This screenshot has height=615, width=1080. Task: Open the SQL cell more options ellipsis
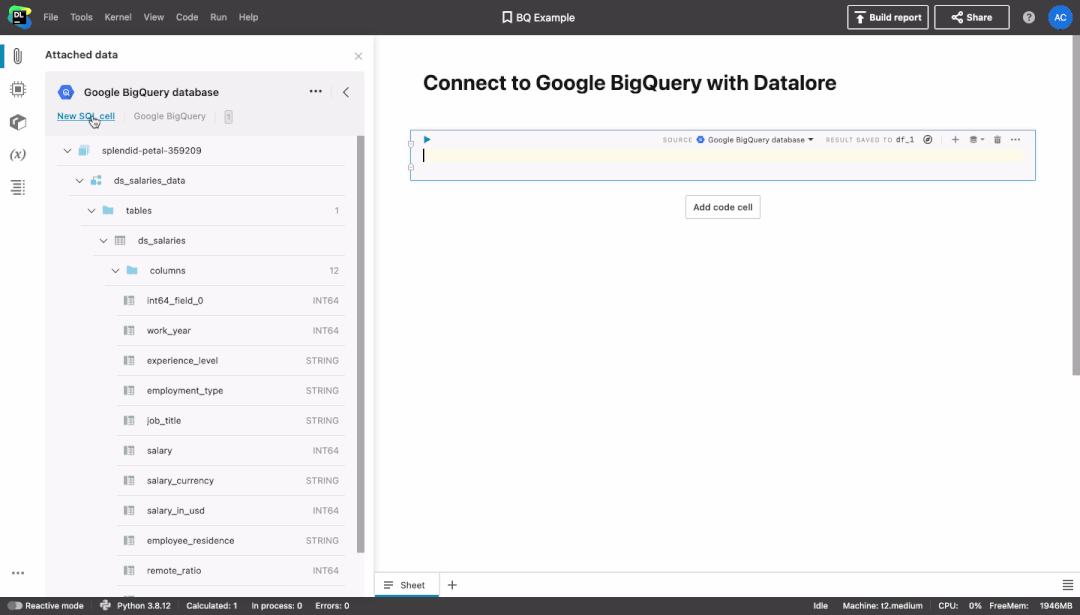1015,140
